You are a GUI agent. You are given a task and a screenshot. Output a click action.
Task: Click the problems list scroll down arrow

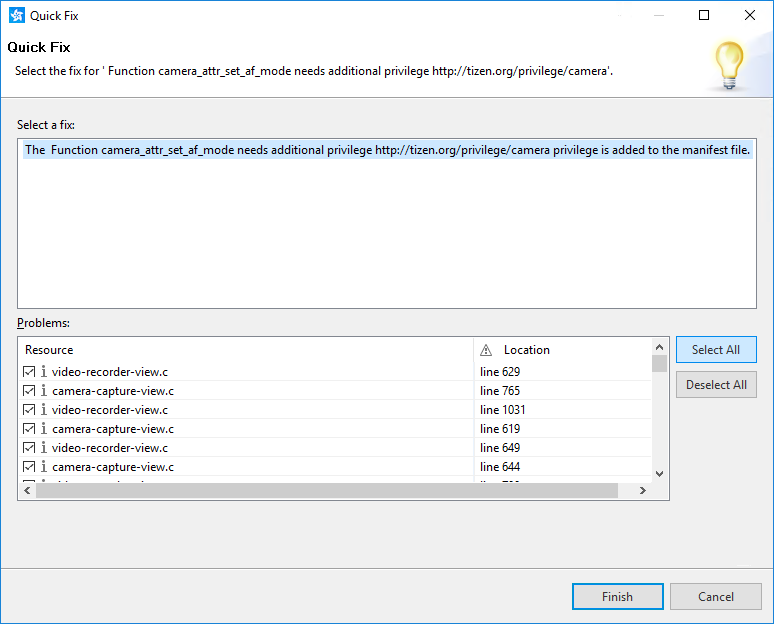tap(659, 474)
